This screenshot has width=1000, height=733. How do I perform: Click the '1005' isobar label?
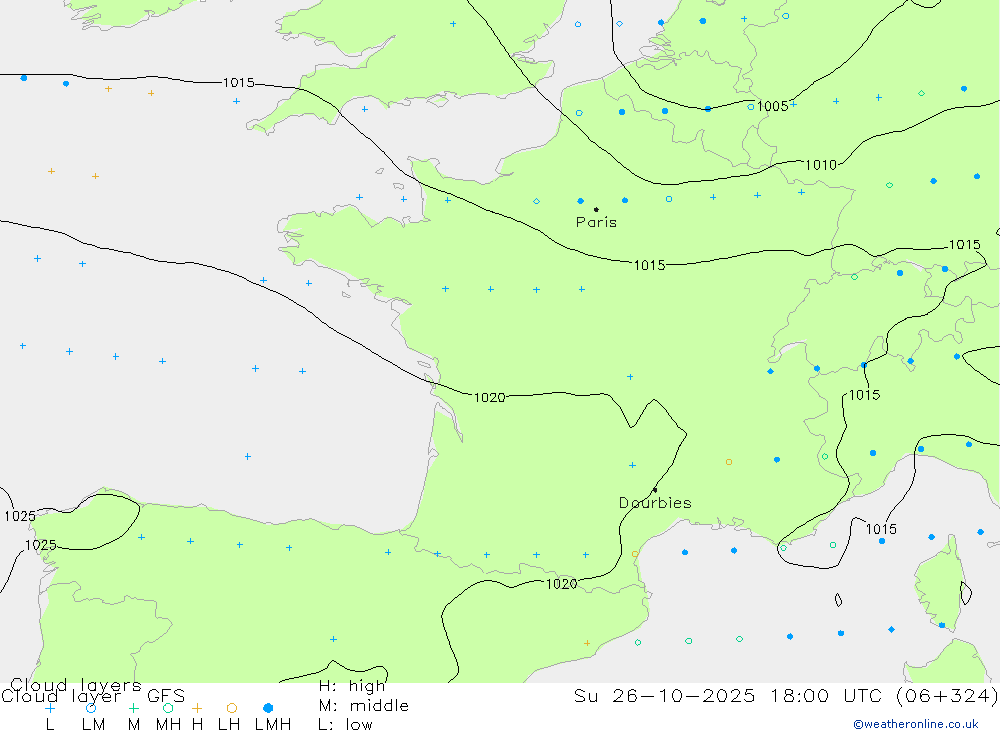[x=772, y=107]
